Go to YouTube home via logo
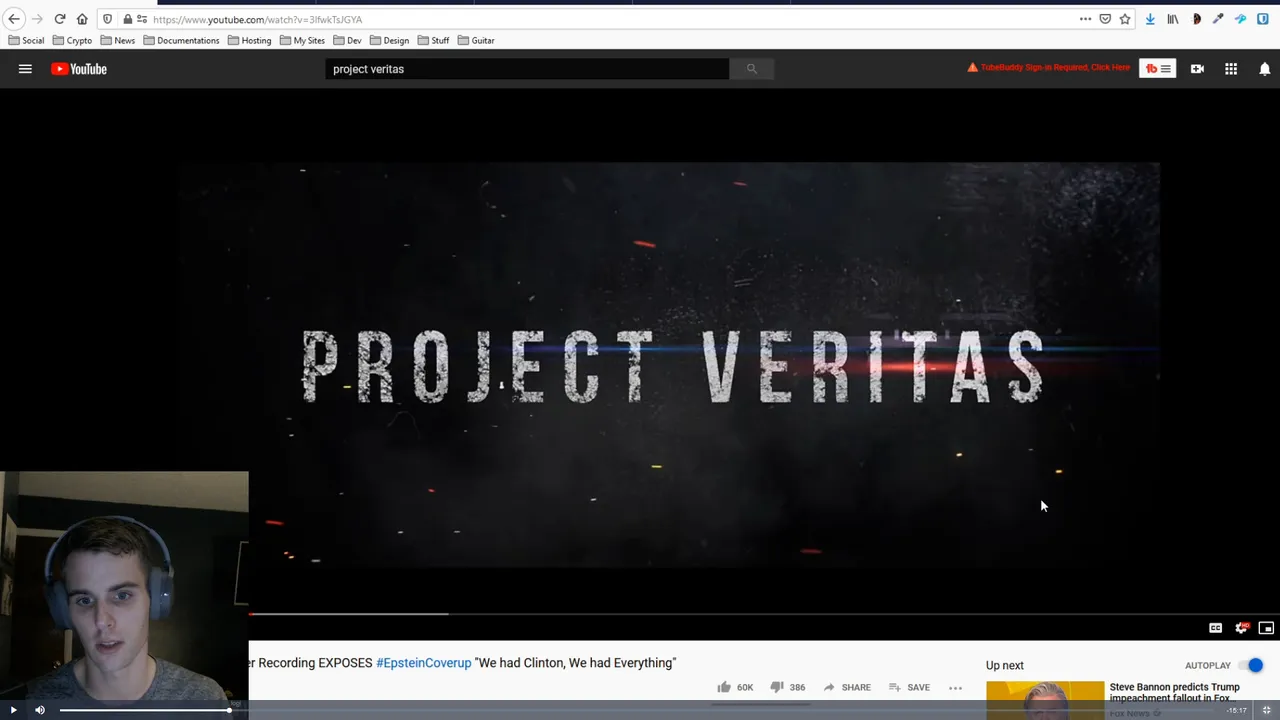This screenshot has width=1280, height=720. pos(79,69)
